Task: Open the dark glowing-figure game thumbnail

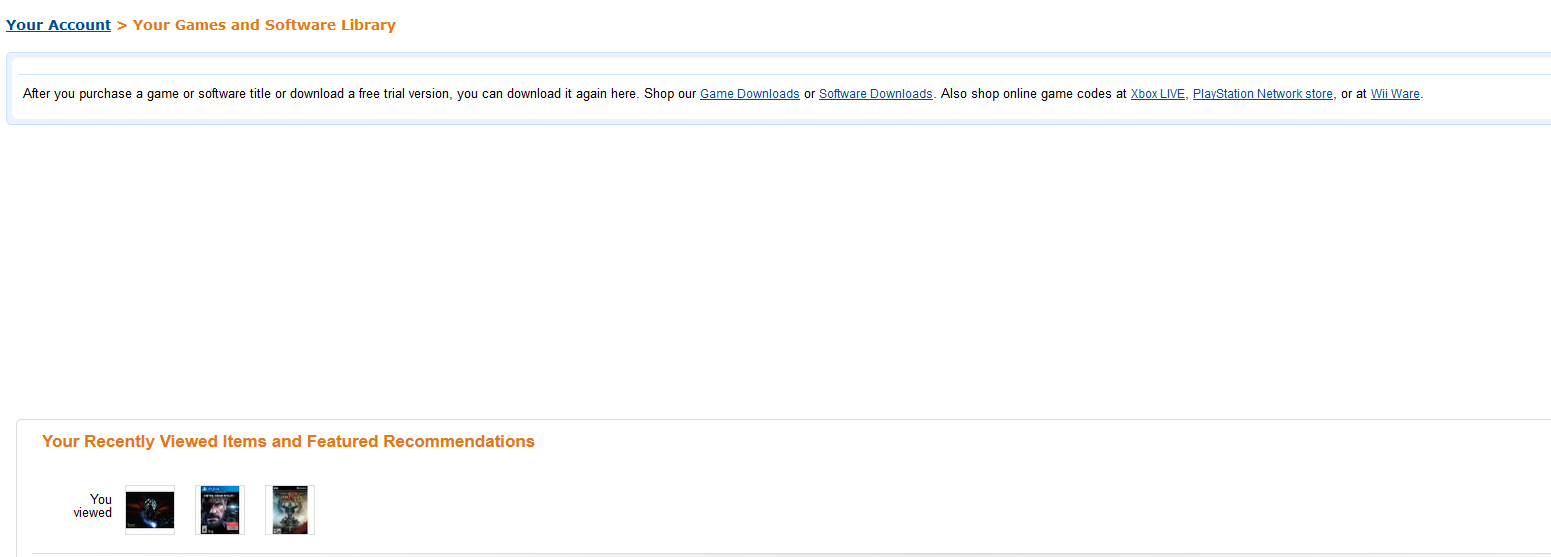Action: pos(150,510)
